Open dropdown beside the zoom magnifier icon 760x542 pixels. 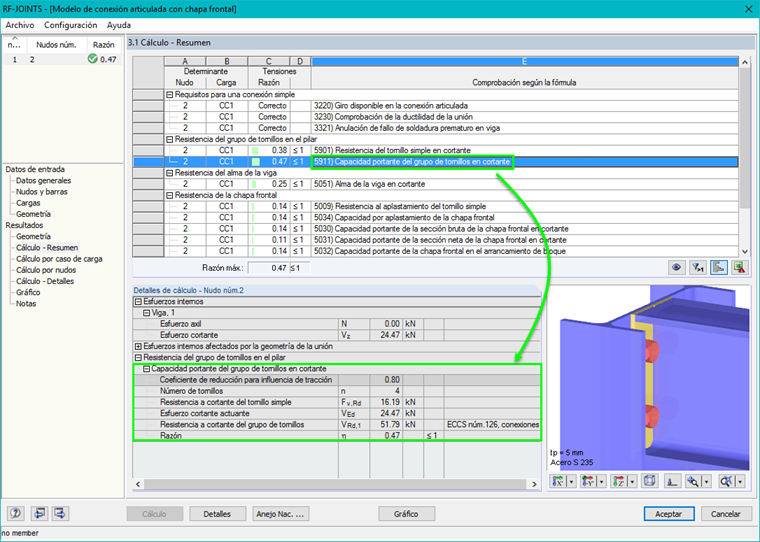(706, 481)
